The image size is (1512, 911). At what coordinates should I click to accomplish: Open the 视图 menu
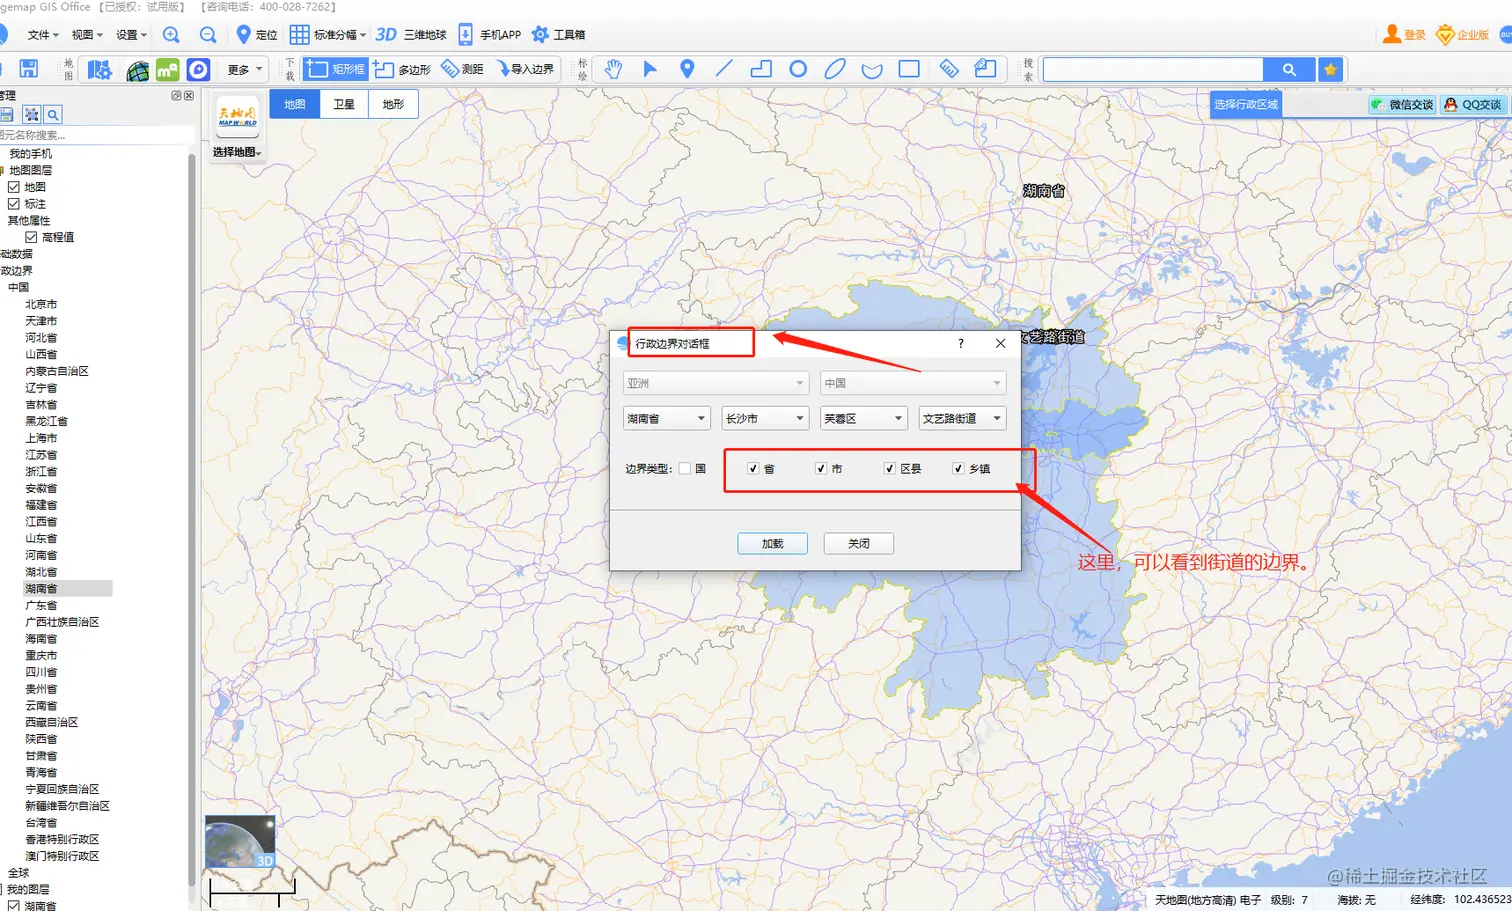pos(87,35)
